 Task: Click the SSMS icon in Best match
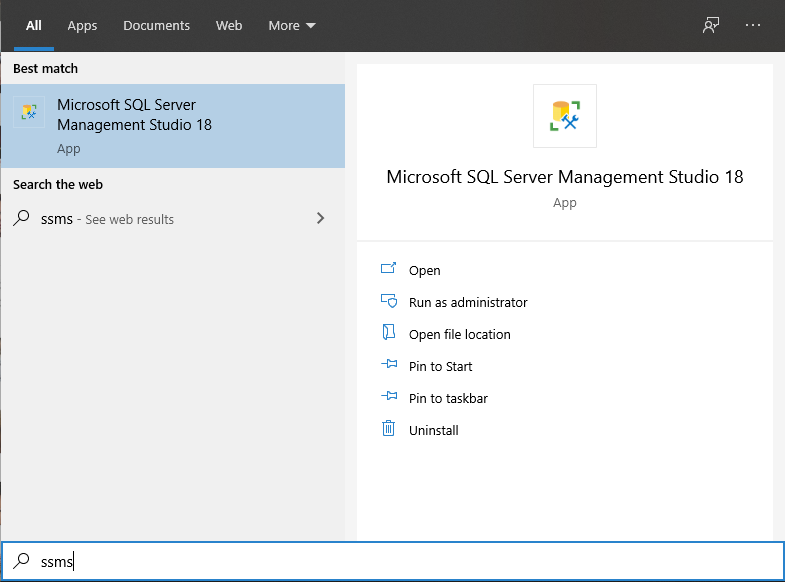pyautogui.click(x=29, y=114)
